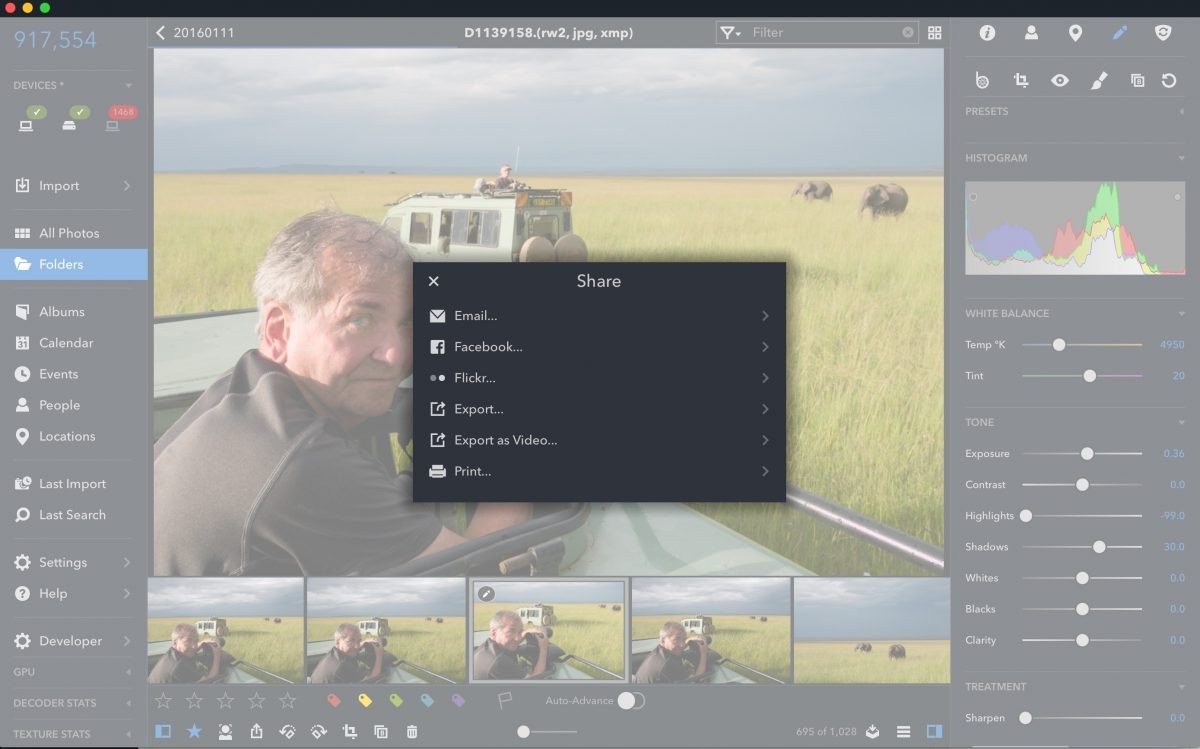Click the copy adjustments icon in edit panel

pyautogui.click(x=1137, y=80)
